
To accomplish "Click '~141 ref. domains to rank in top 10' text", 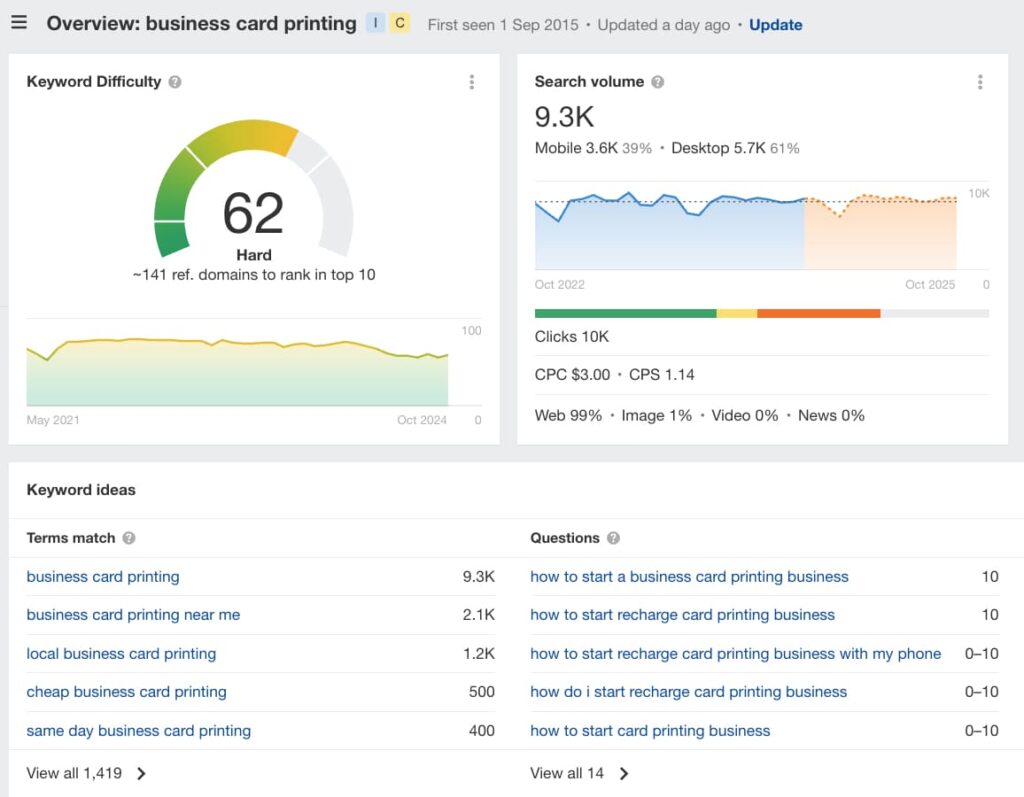I will pos(254,274).
